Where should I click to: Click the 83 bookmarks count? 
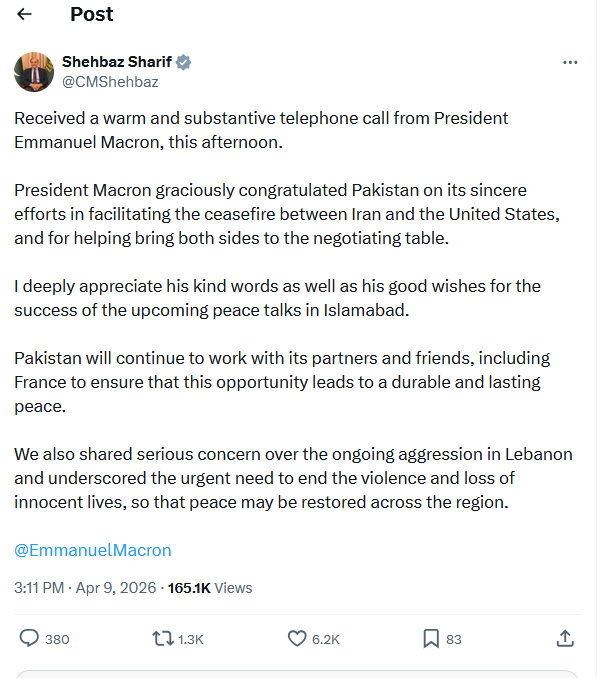[453, 639]
